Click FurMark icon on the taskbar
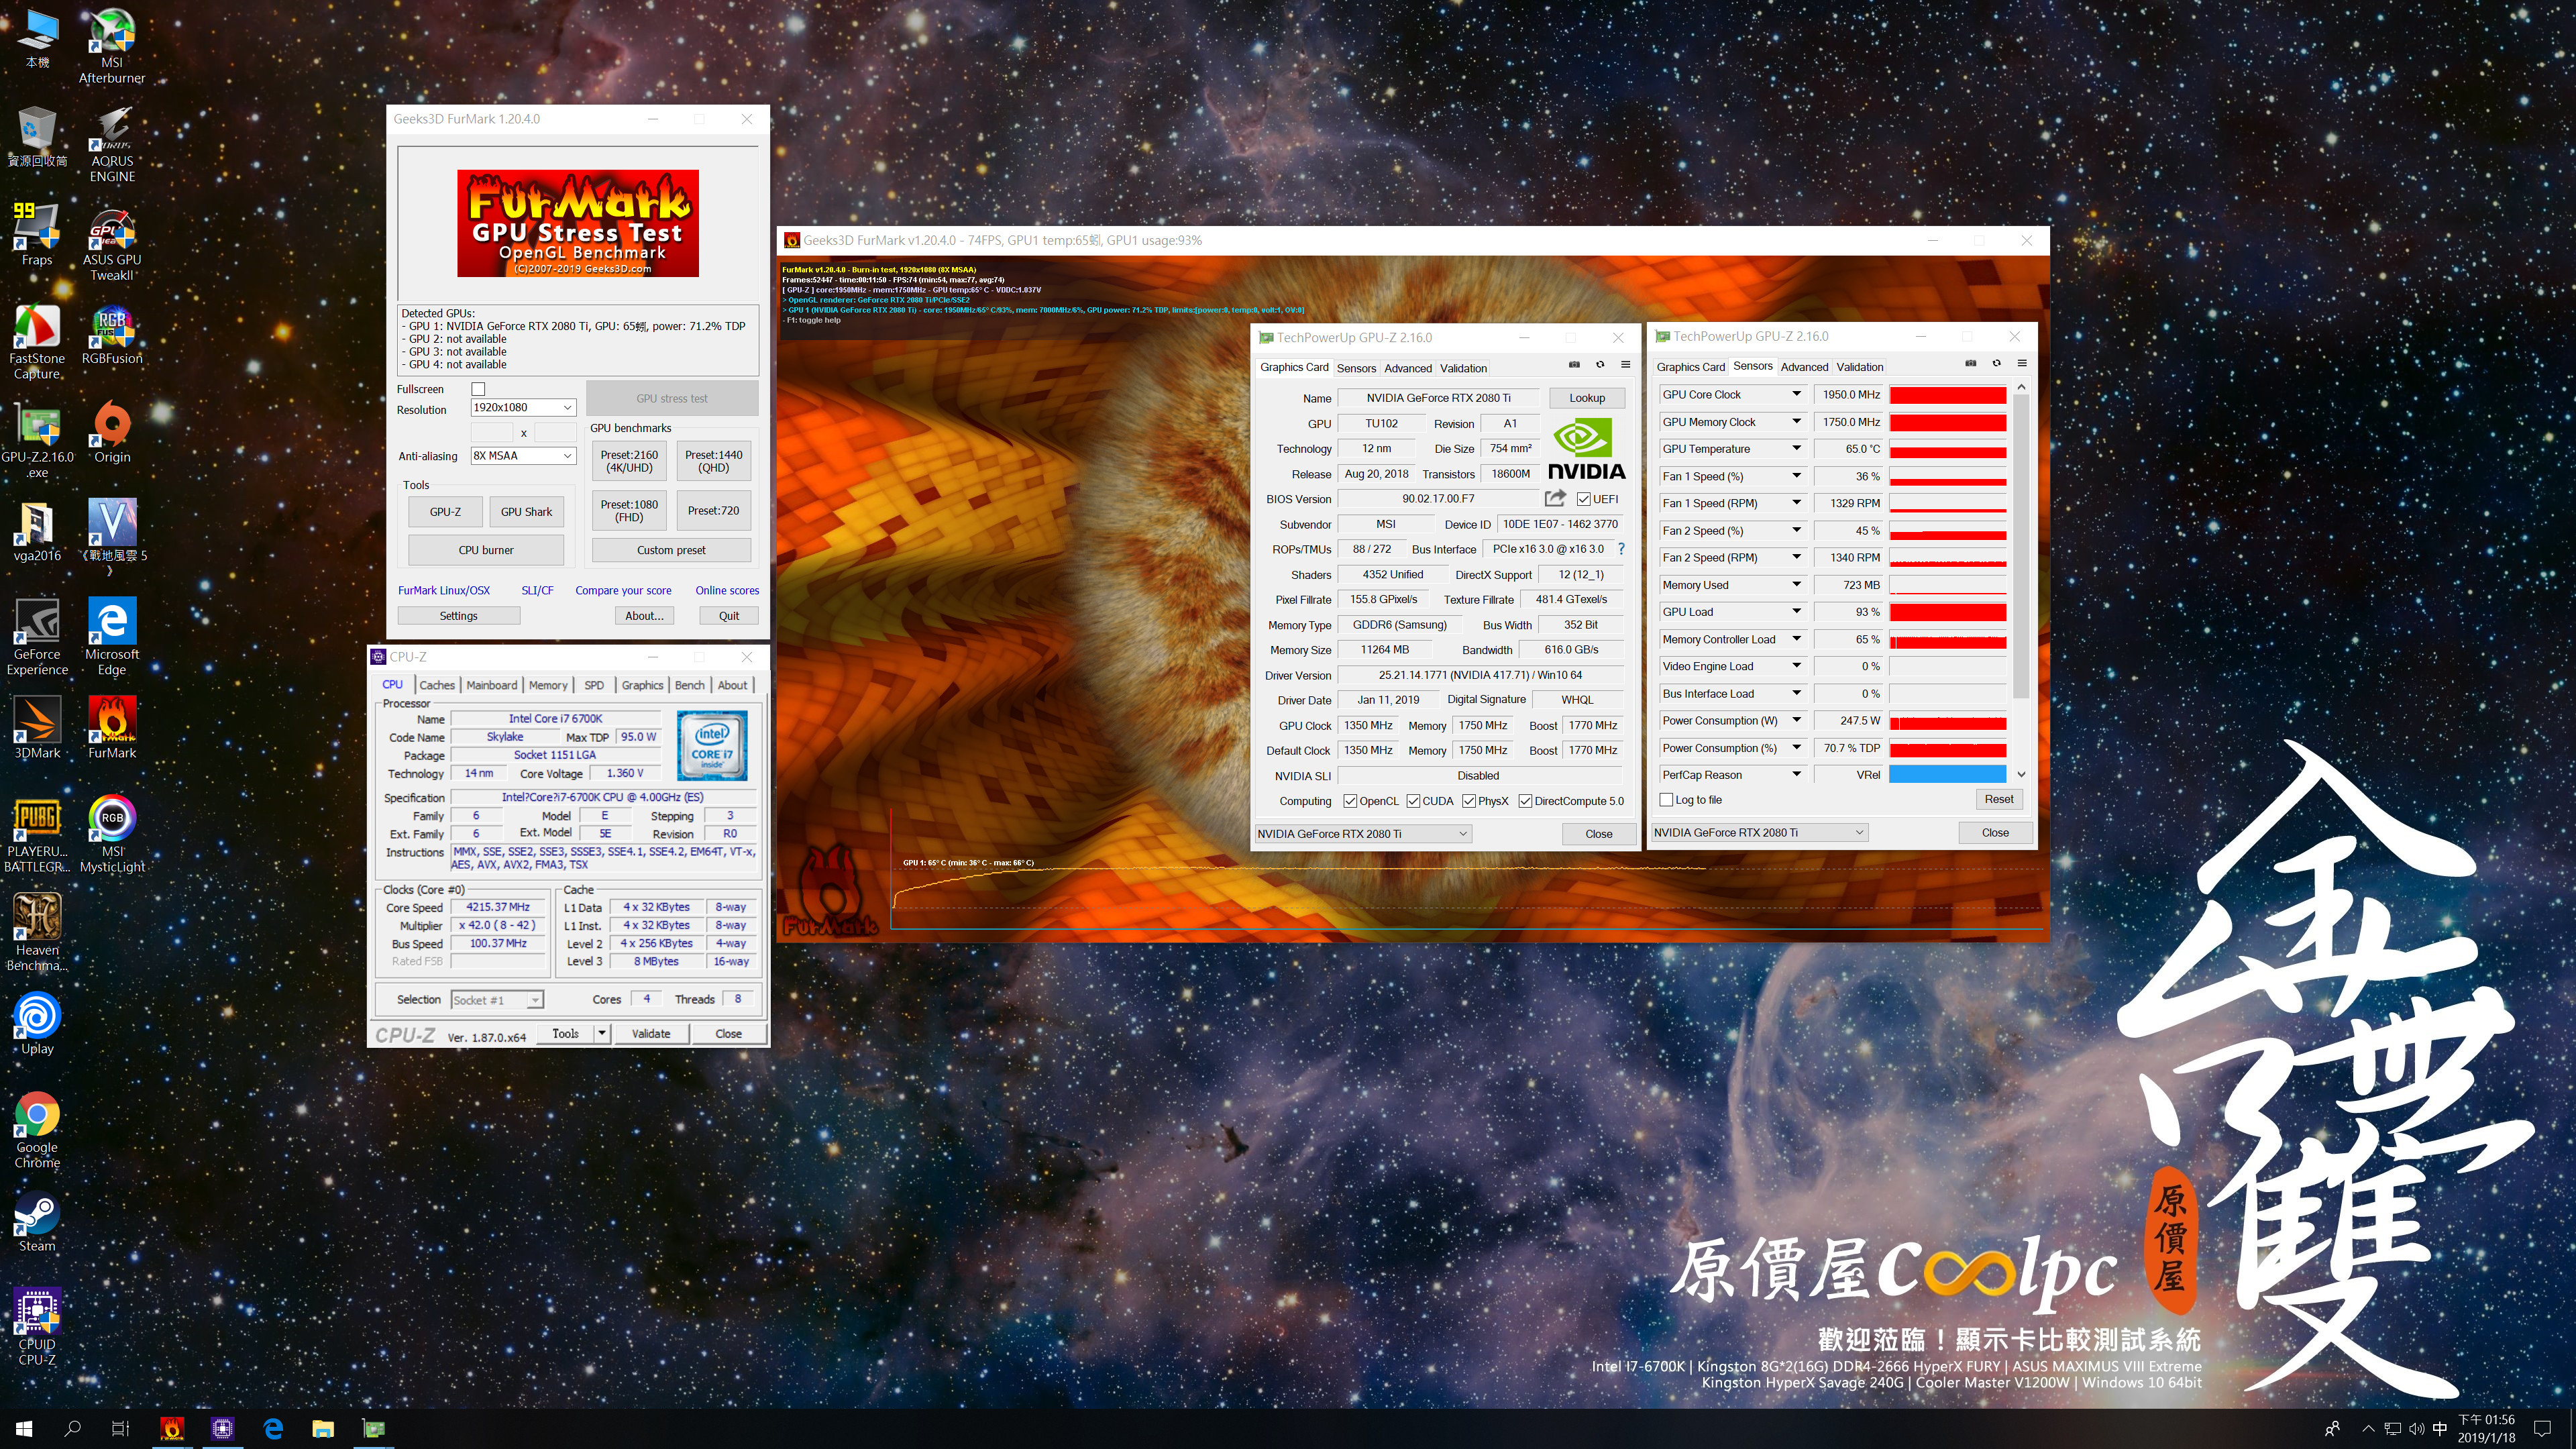The height and width of the screenshot is (1449, 2576). [172, 1428]
